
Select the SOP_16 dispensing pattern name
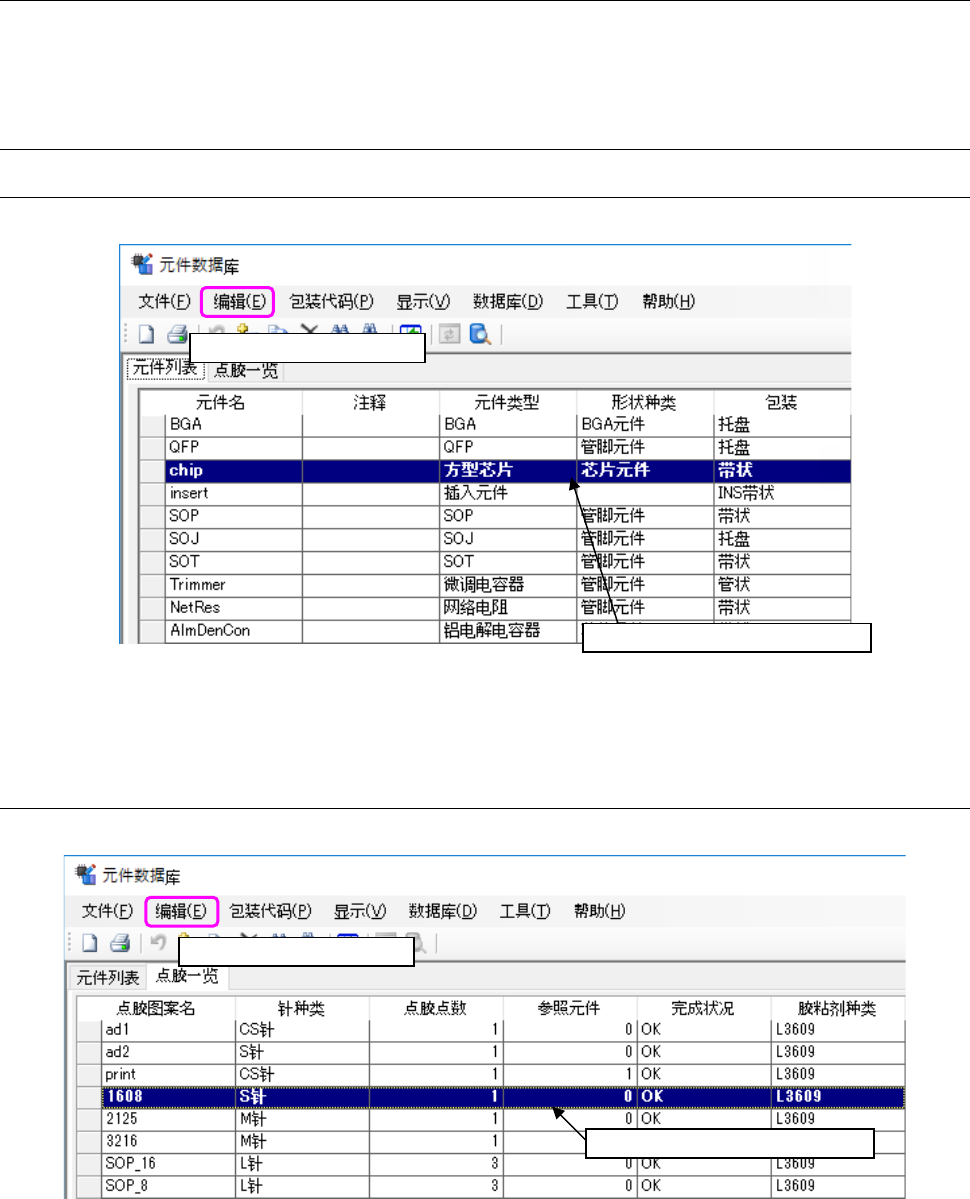(x=168, y=1163)
